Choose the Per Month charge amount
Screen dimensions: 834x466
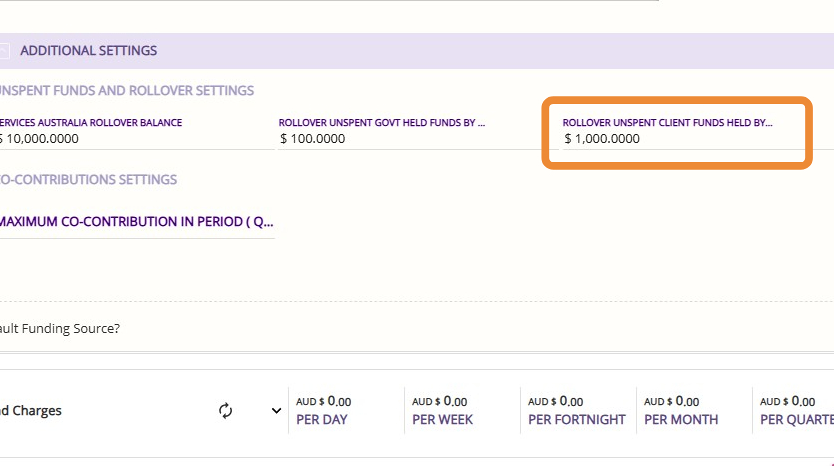click(x=671, y=402)
